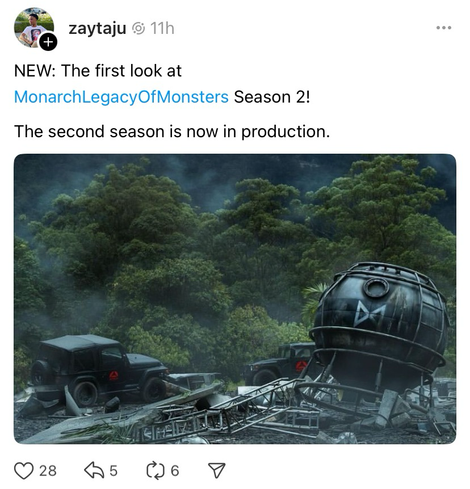Click the black jeep in the photo
The height and width of the screenshot is (489, 470).
99,369
